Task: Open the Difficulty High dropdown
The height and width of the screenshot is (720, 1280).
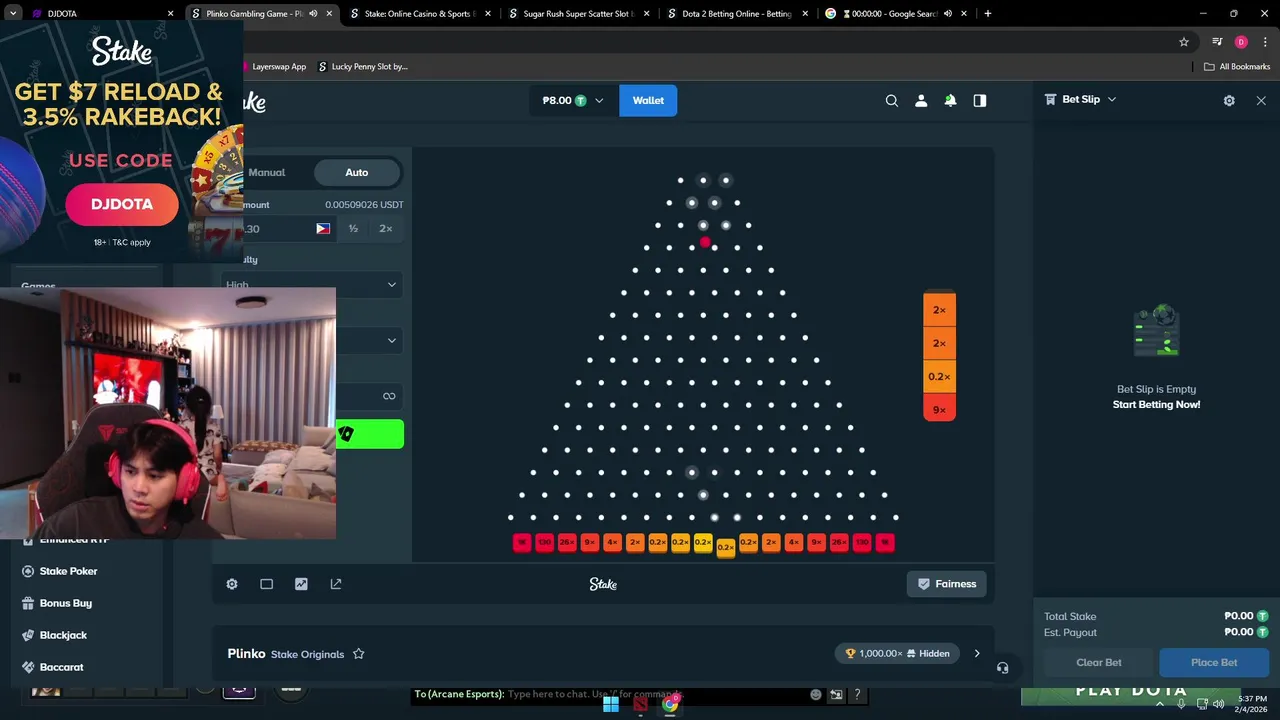Action: pyautogui.click(x=312, y=285)
